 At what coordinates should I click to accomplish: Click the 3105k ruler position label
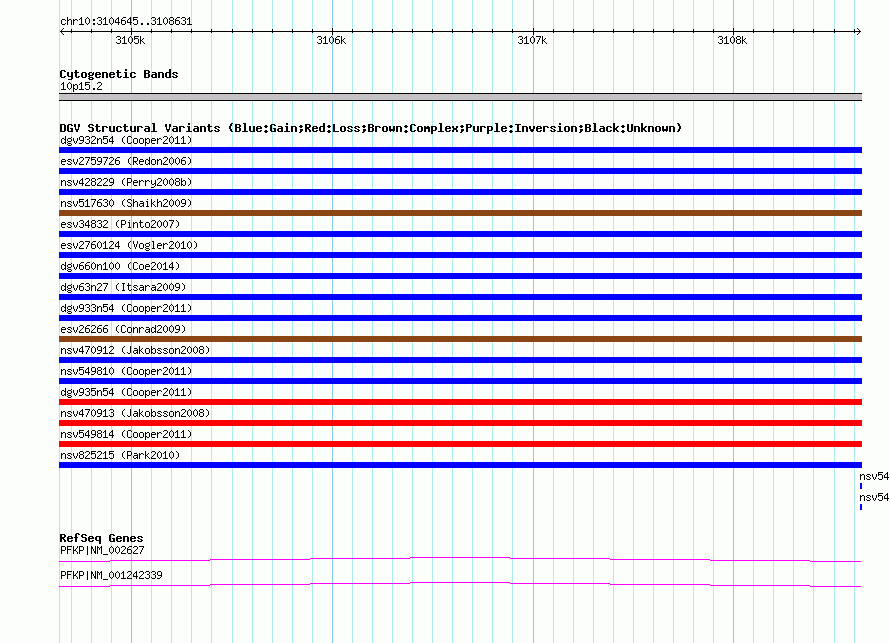pos(130,40)
